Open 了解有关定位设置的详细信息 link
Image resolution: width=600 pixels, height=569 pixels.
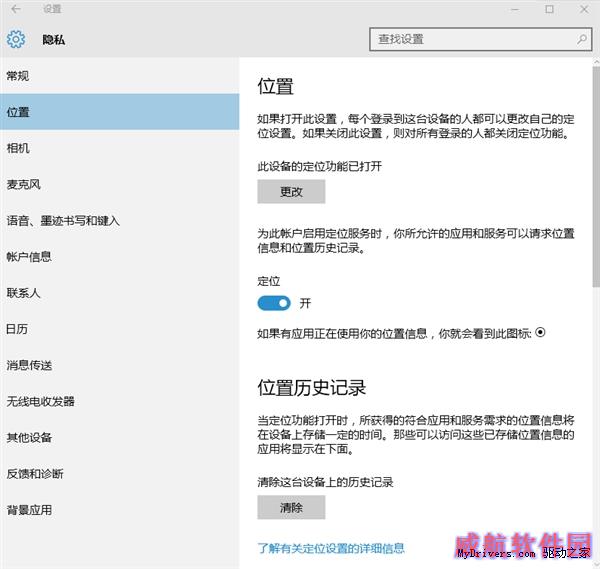pyautogui.click(x=331, y=548)
